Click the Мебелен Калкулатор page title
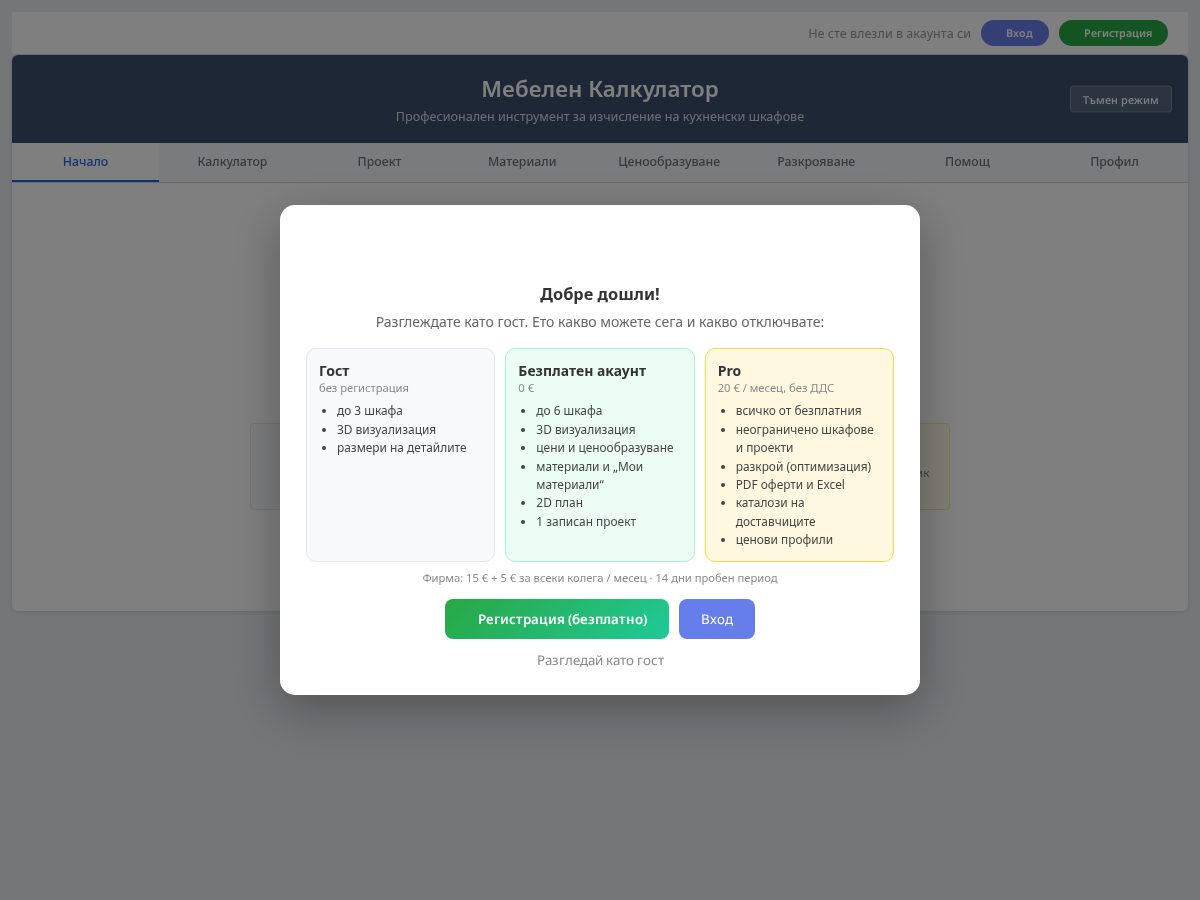The height and width of the screenshot is (900, 1200). click(600, 90)
